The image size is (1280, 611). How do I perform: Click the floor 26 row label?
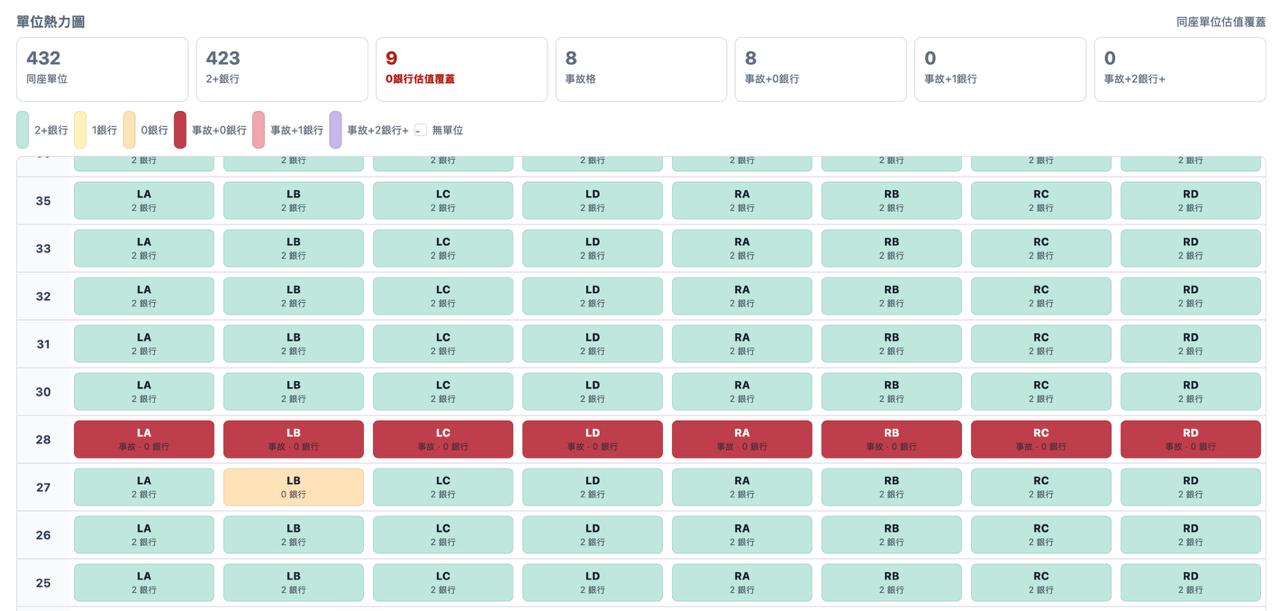pos(43,535)
